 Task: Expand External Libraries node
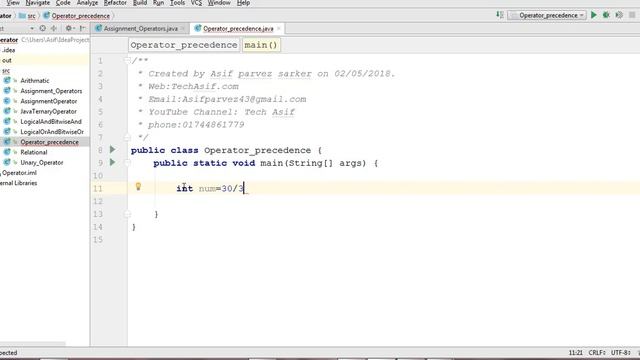(x=18, y=183)
